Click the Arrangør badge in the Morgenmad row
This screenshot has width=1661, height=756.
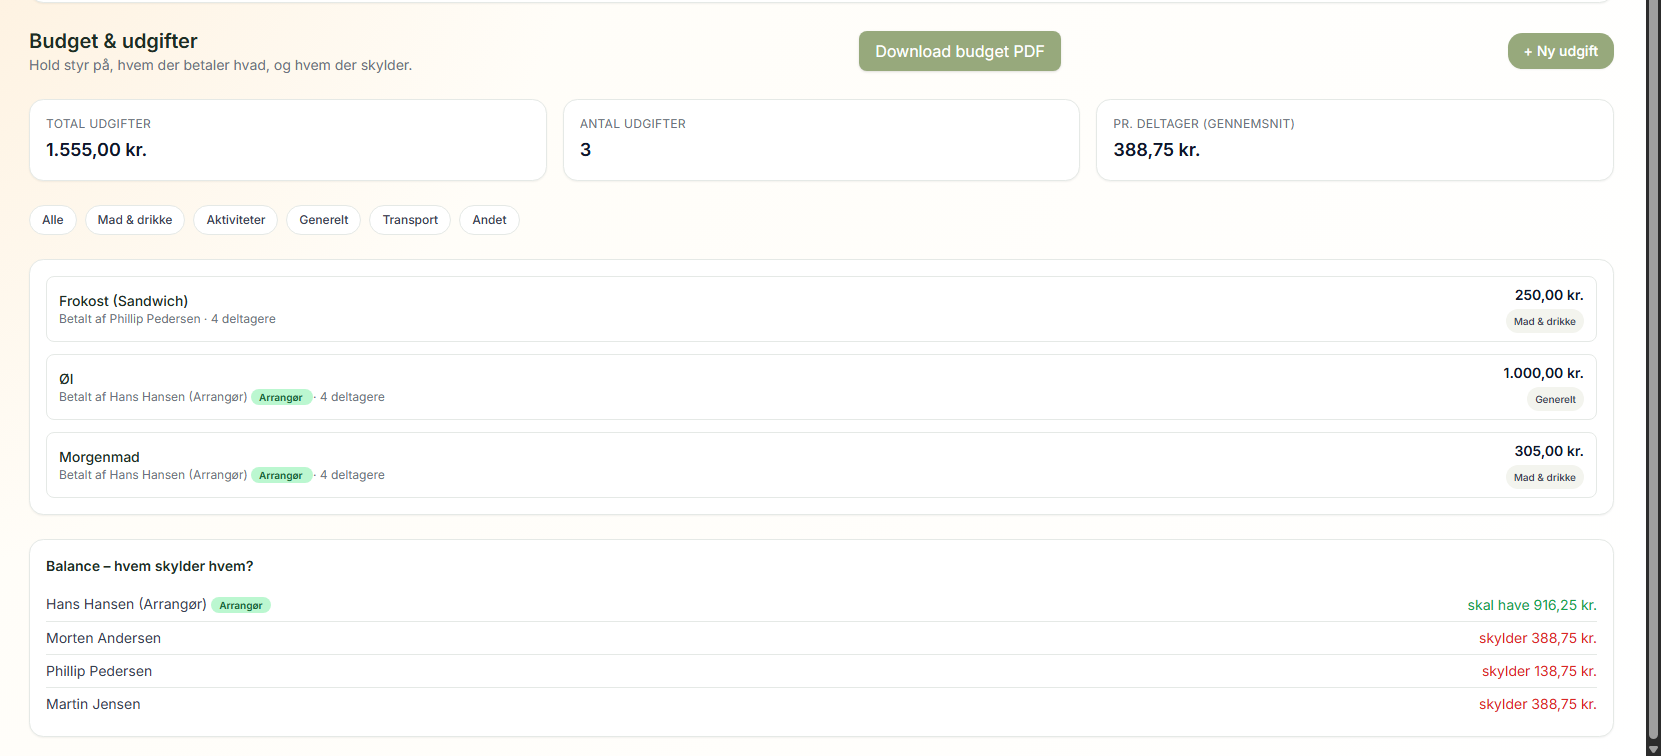pos(281,476)
